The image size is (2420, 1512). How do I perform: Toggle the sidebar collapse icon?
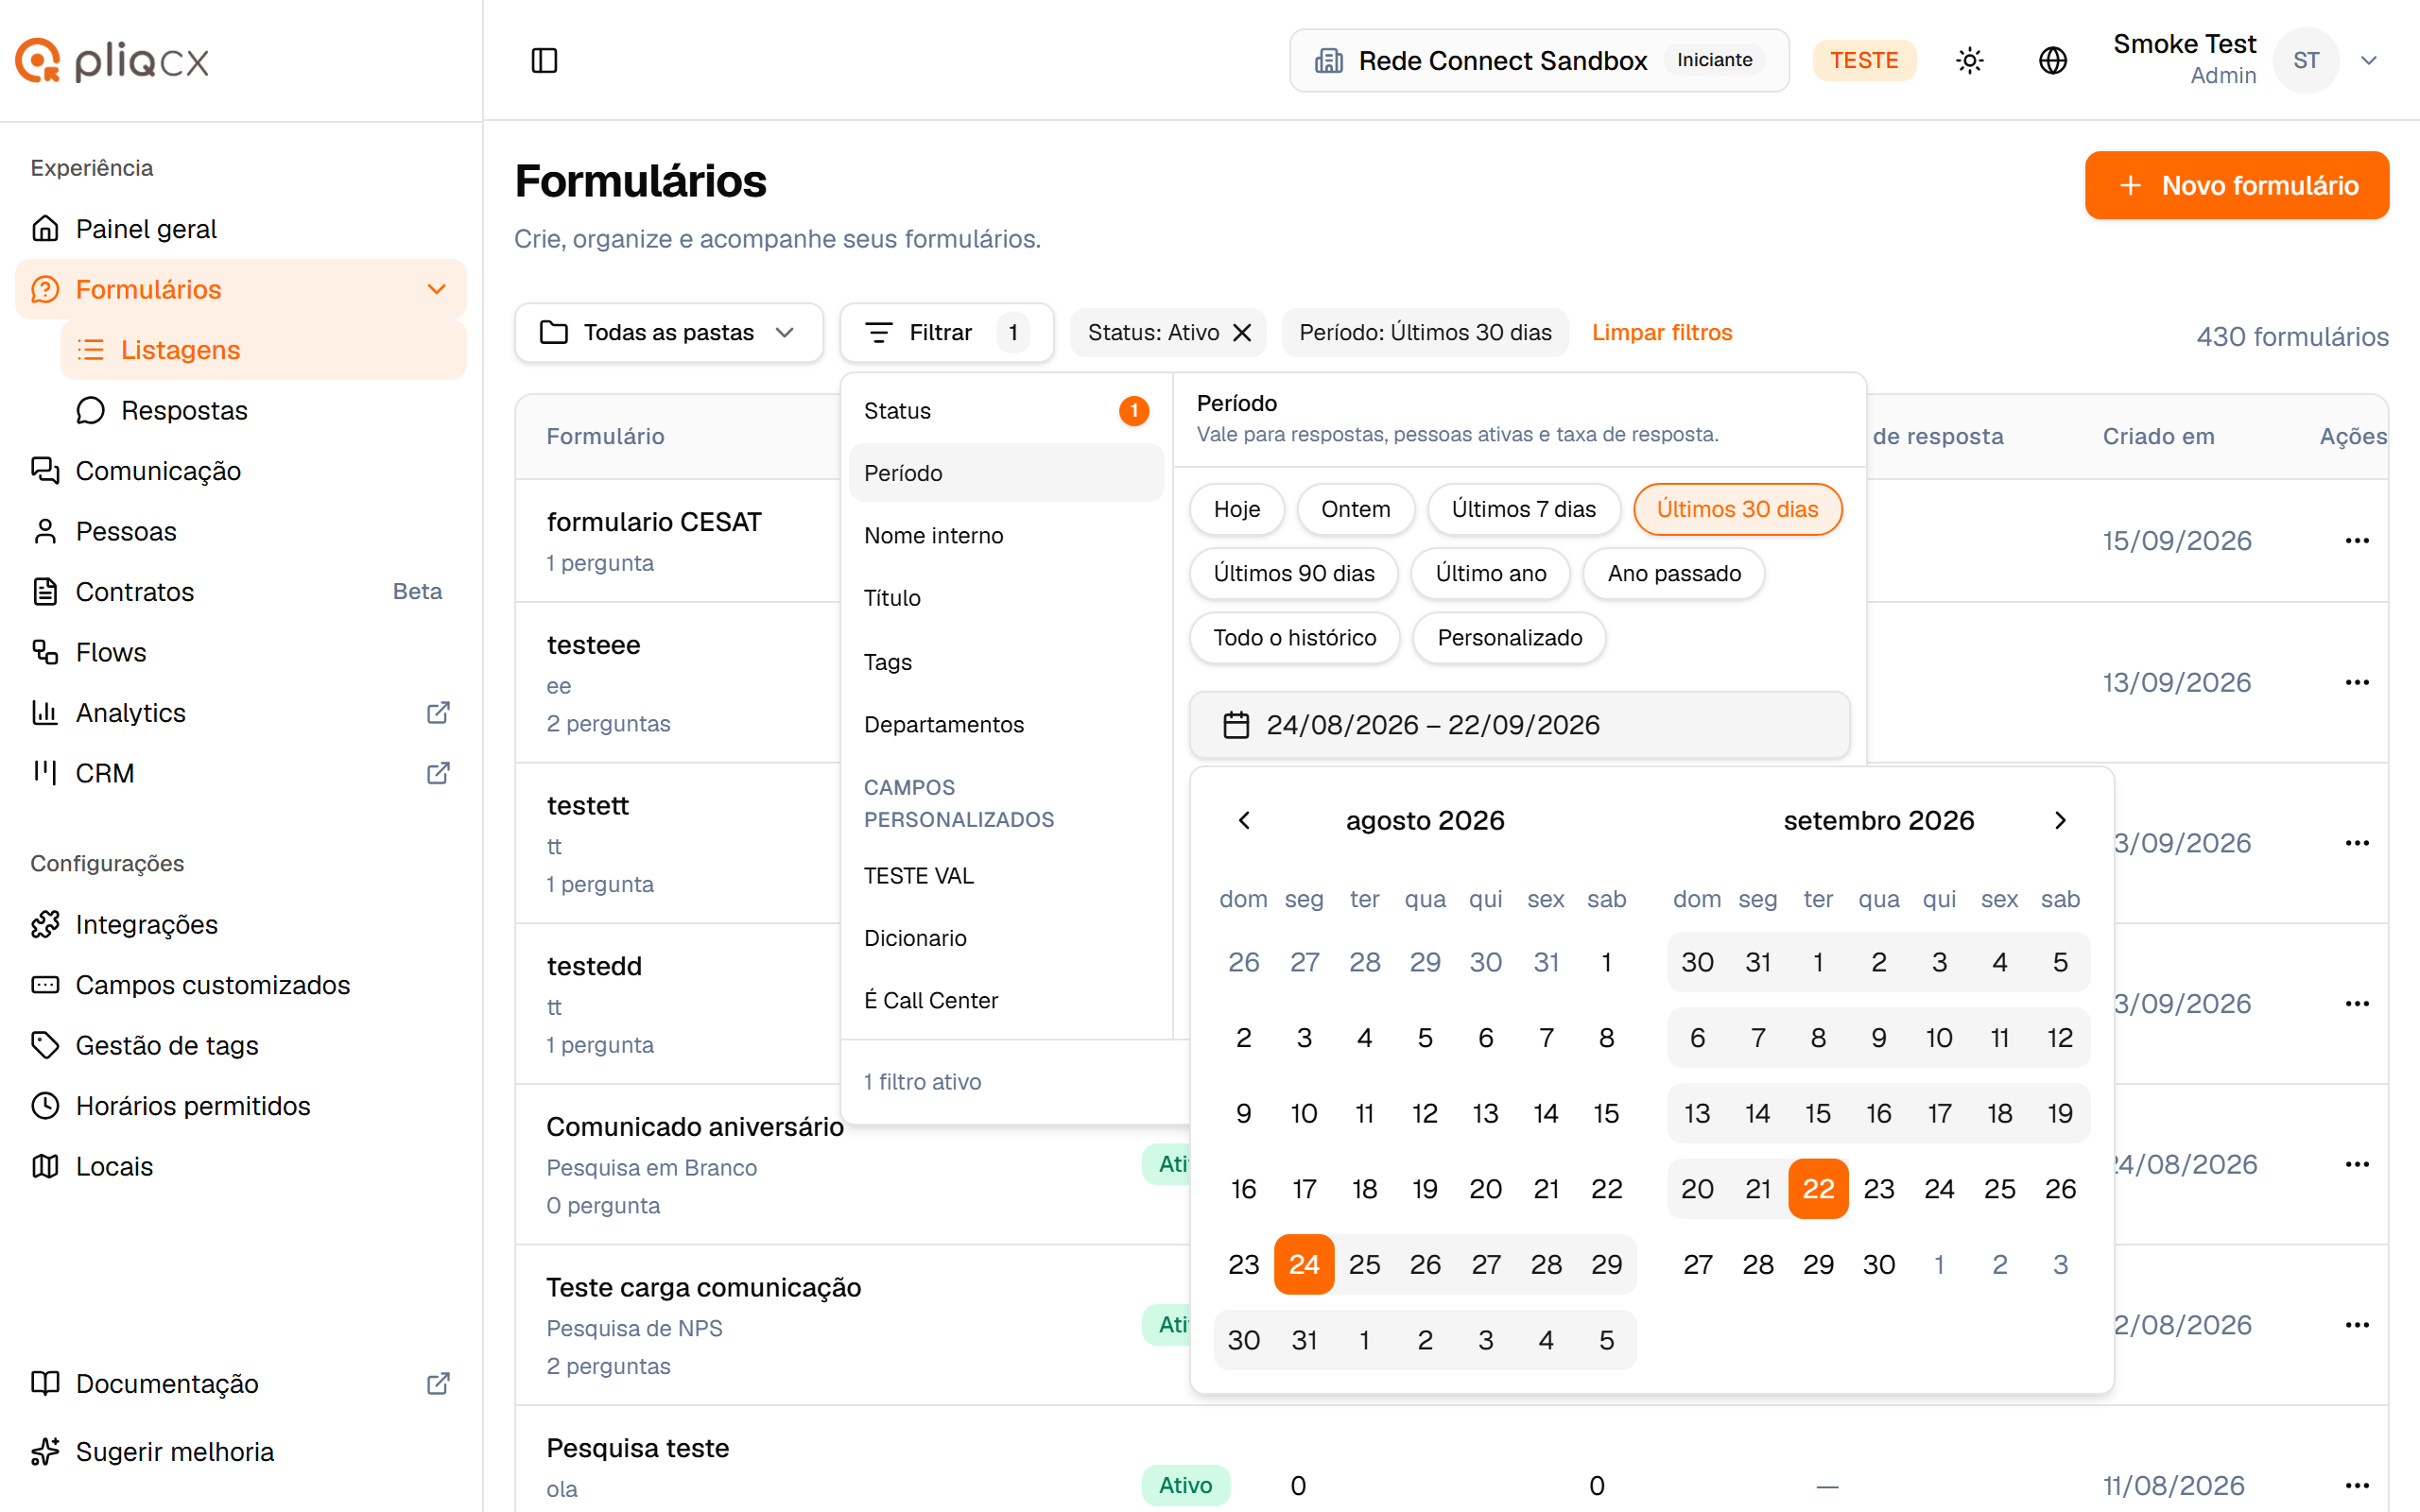coord(544,60)
